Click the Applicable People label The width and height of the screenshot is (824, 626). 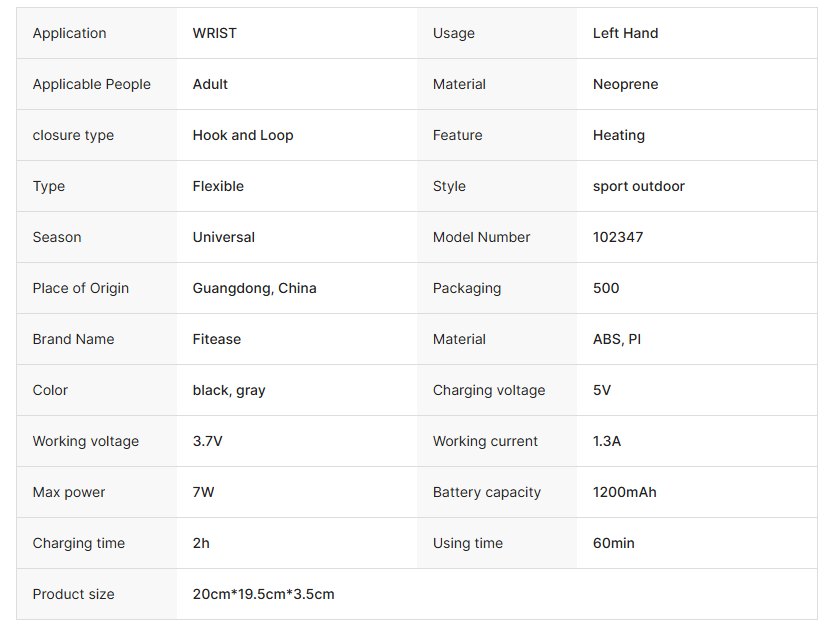(91, 84)
